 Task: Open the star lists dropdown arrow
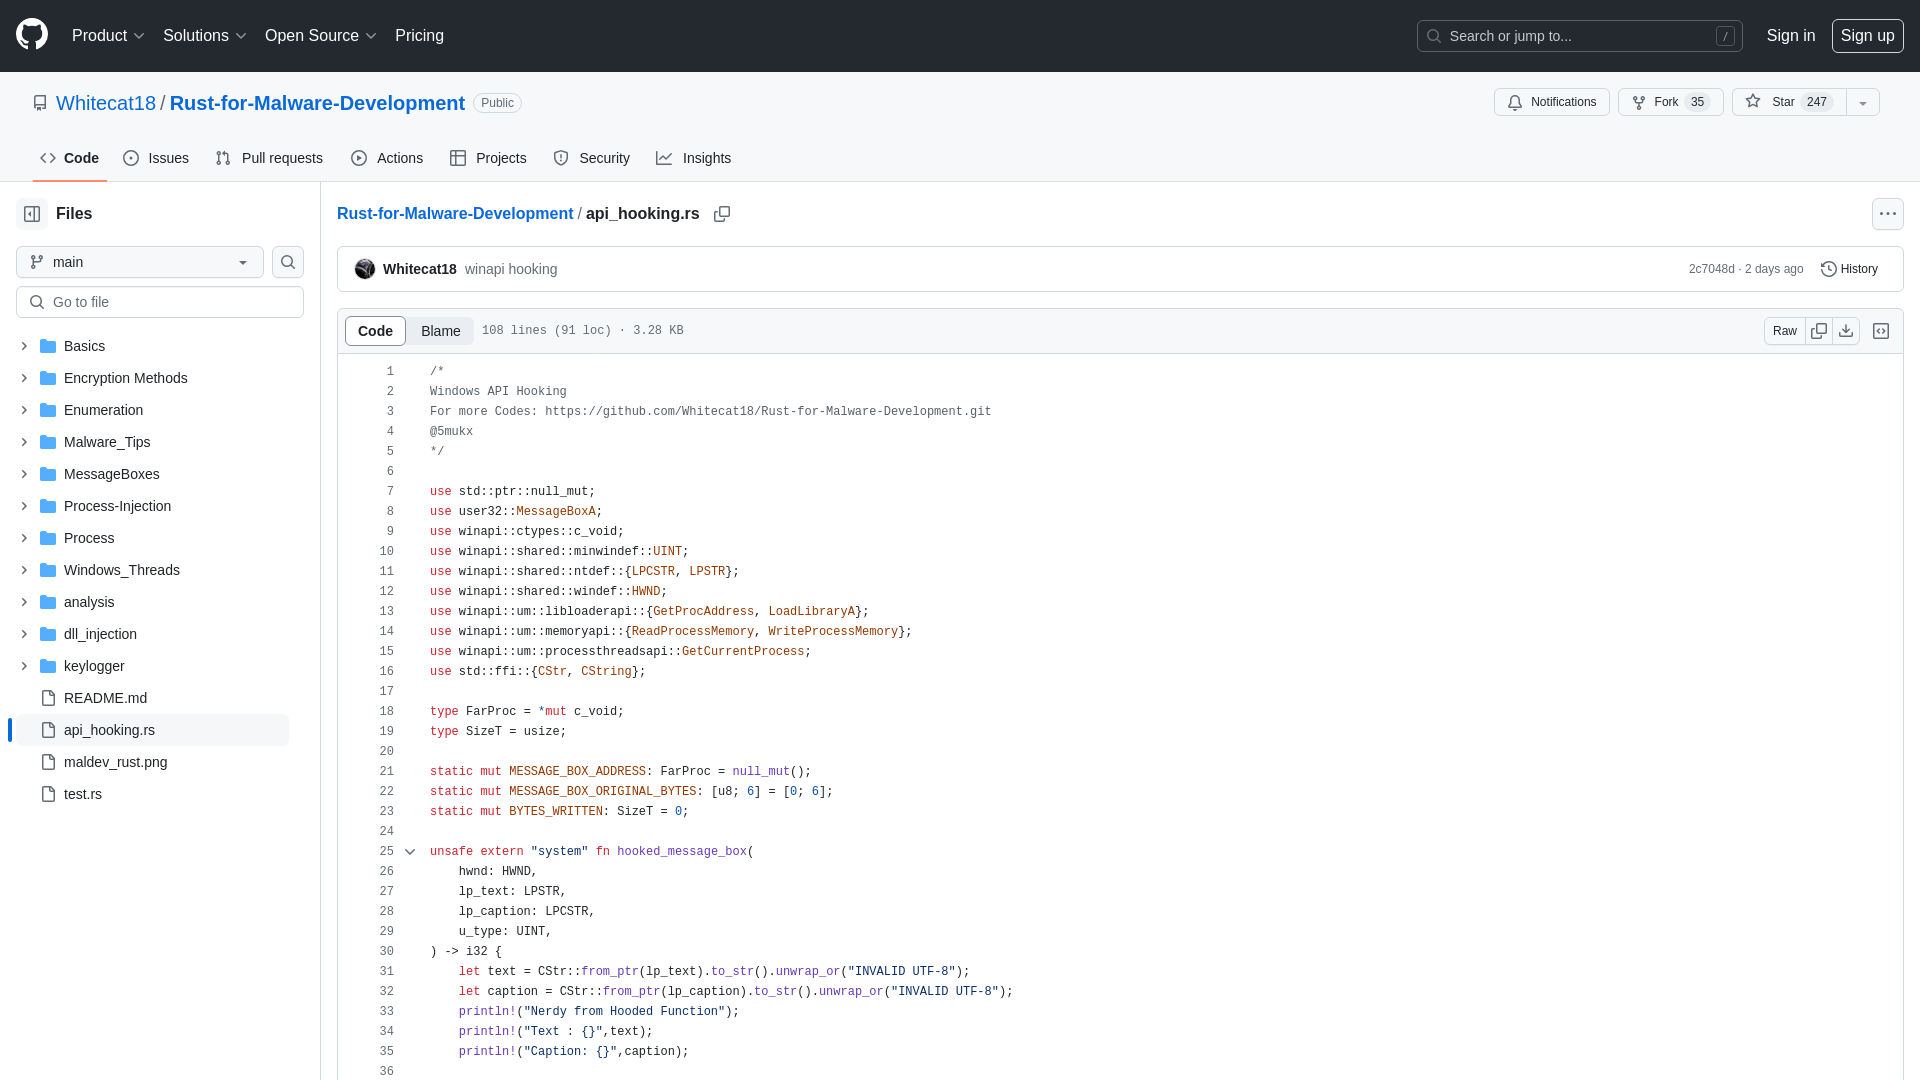pyautogui.click(x=1863, y=102)
